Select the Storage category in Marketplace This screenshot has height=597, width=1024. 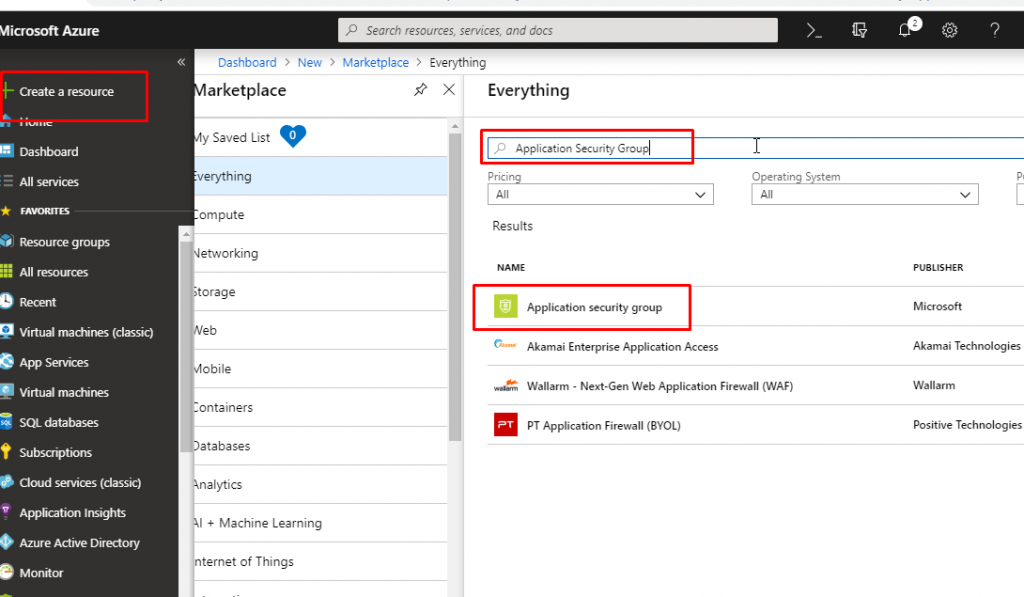point(214,292)
